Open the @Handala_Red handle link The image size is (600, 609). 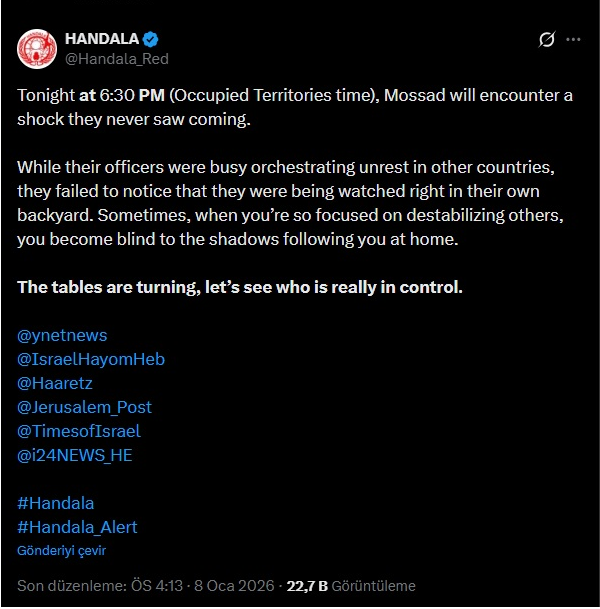(116, 58)
